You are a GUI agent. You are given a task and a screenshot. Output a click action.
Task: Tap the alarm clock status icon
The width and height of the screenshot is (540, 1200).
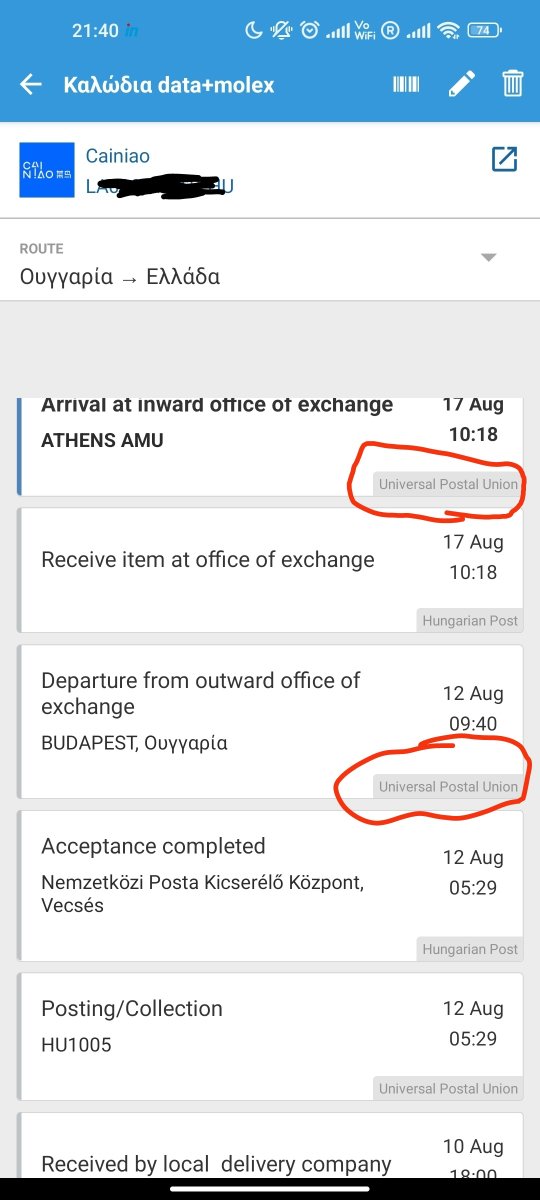click(x=310, y=30)
